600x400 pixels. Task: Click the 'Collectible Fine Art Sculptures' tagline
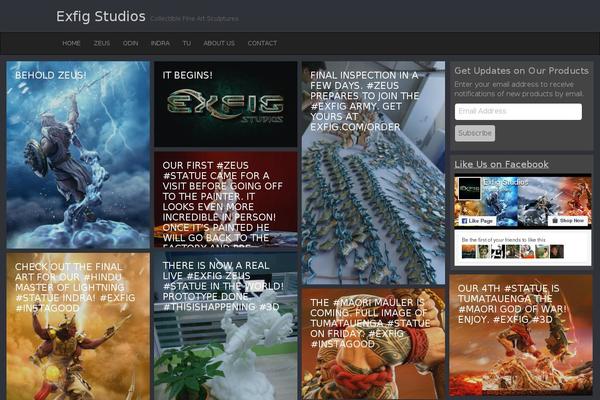194,19
